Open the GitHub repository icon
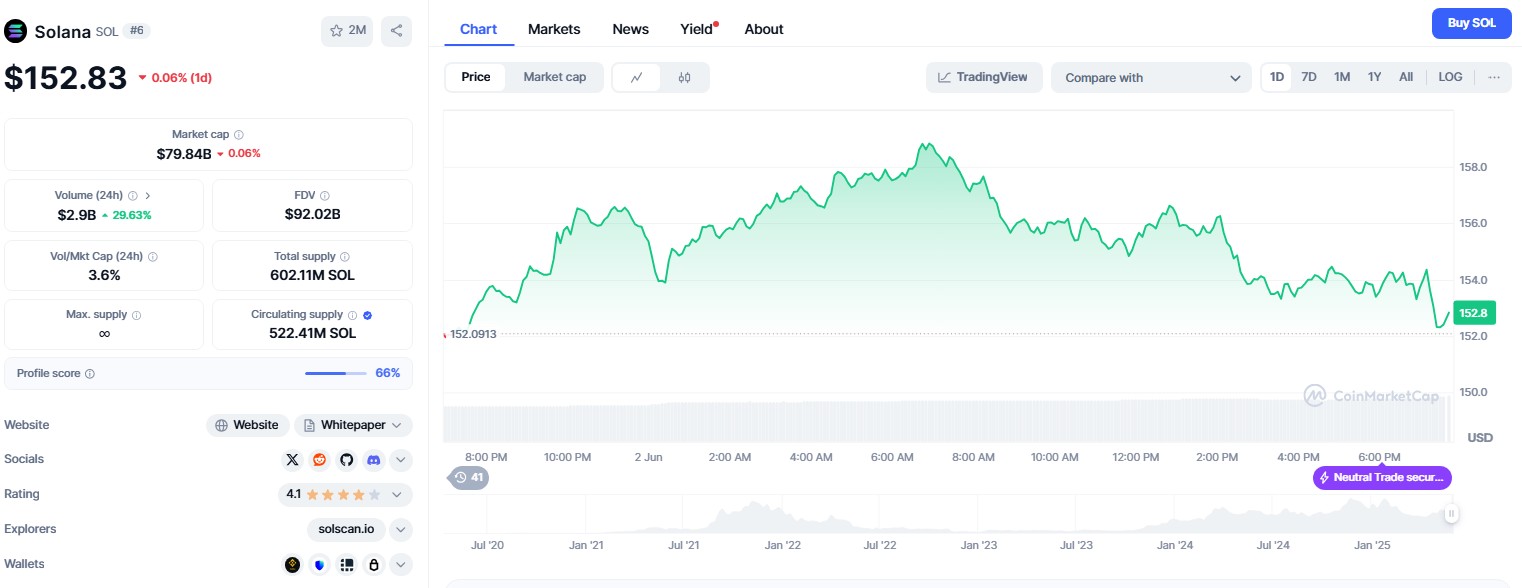This screenshot has width=1522, height=588. pos(347,460)
